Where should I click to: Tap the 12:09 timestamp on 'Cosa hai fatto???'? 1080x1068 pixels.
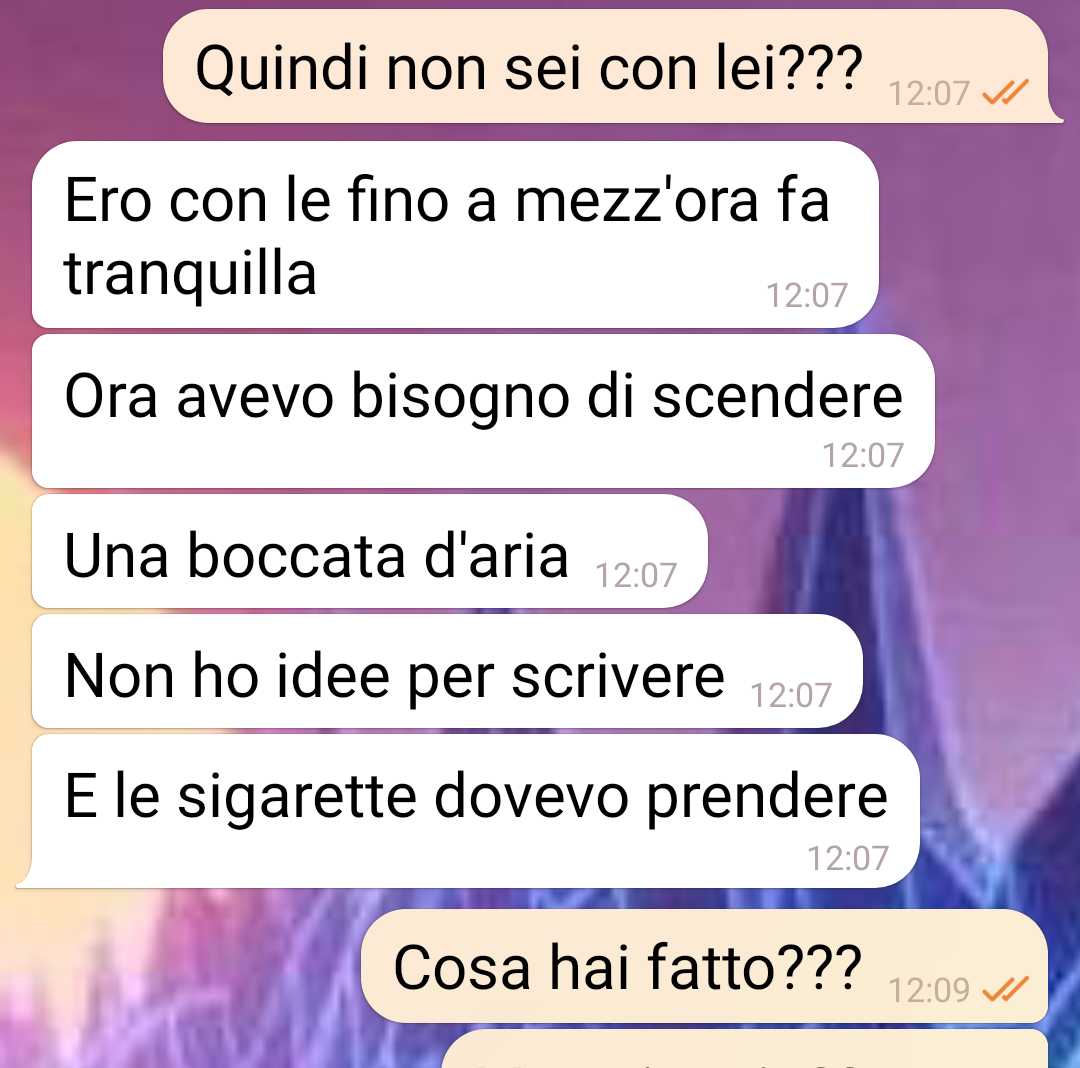(x=928, y=990)
